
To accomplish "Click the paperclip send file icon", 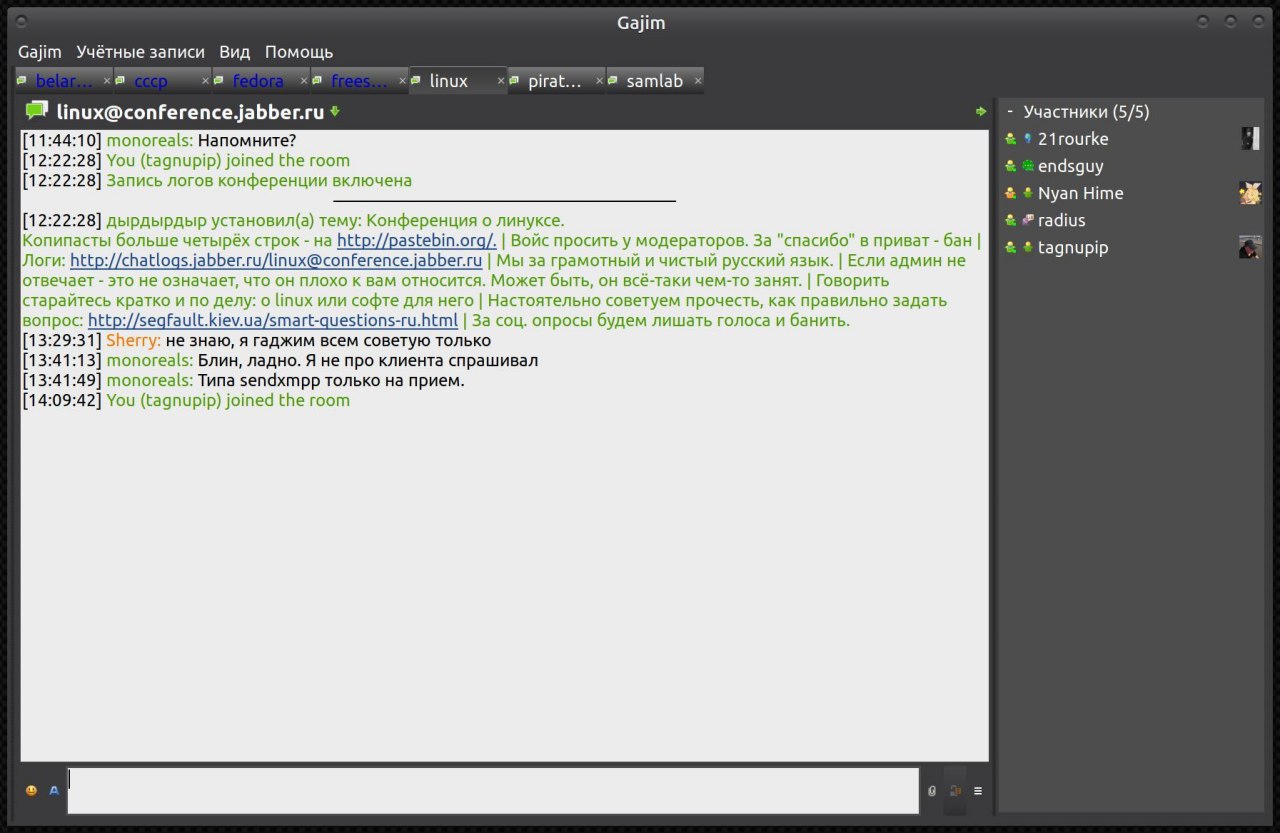I will (x=932, y=791).
